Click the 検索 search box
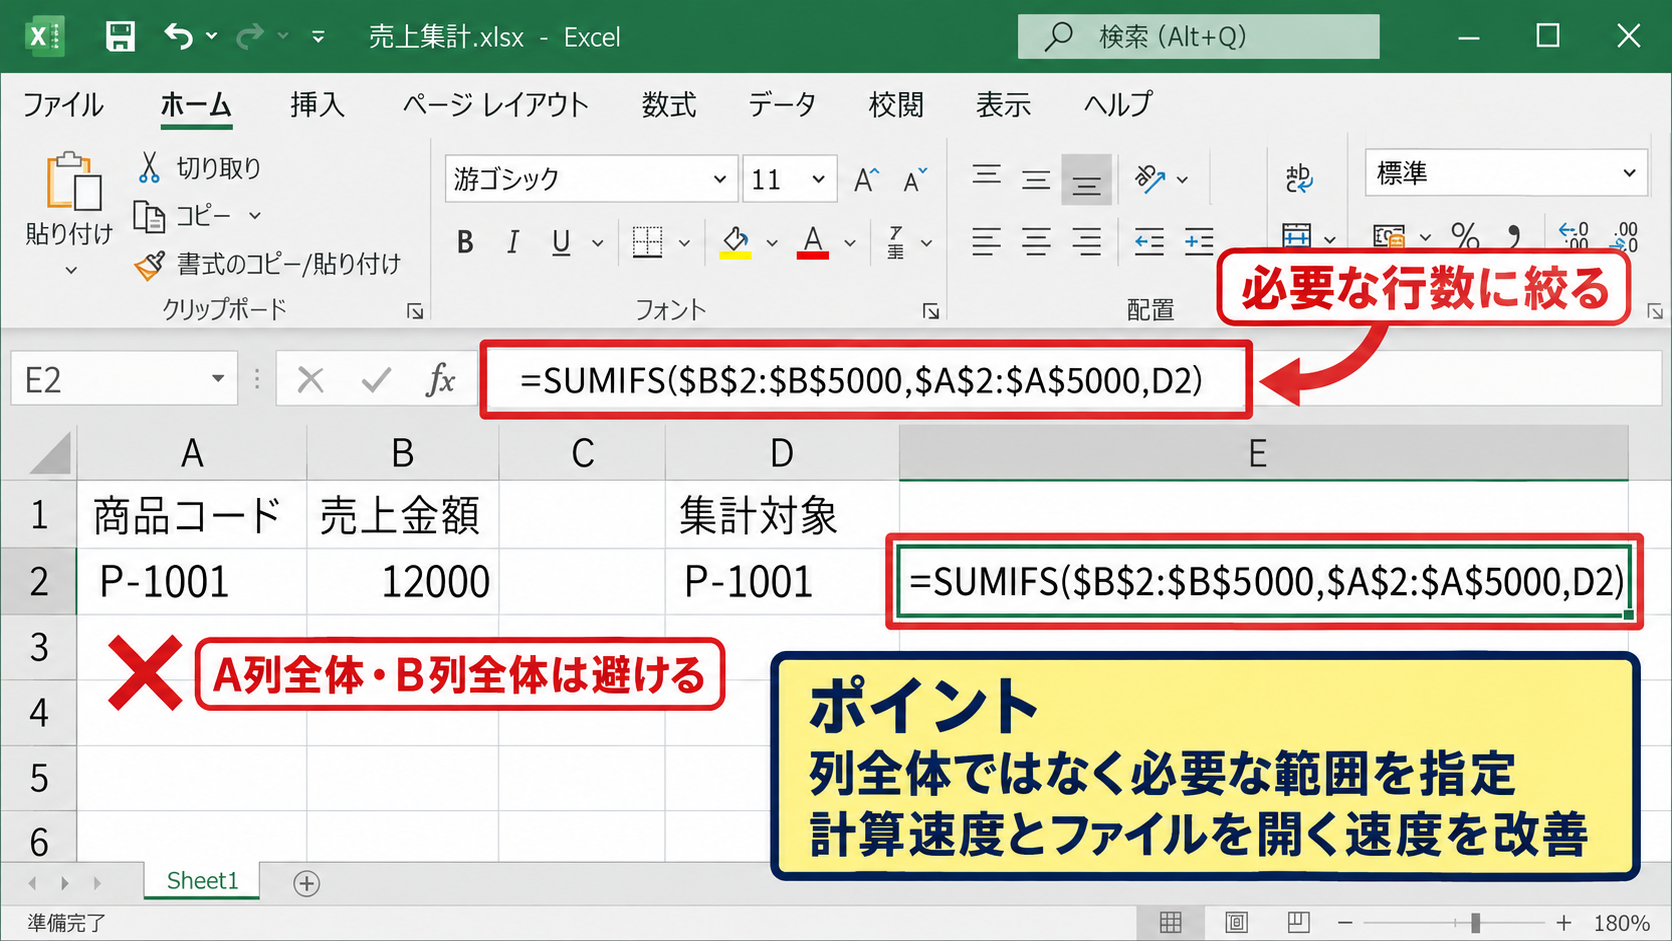Image resolution: width=1672 pixels, height=941 pixels. coord(1199,37)
